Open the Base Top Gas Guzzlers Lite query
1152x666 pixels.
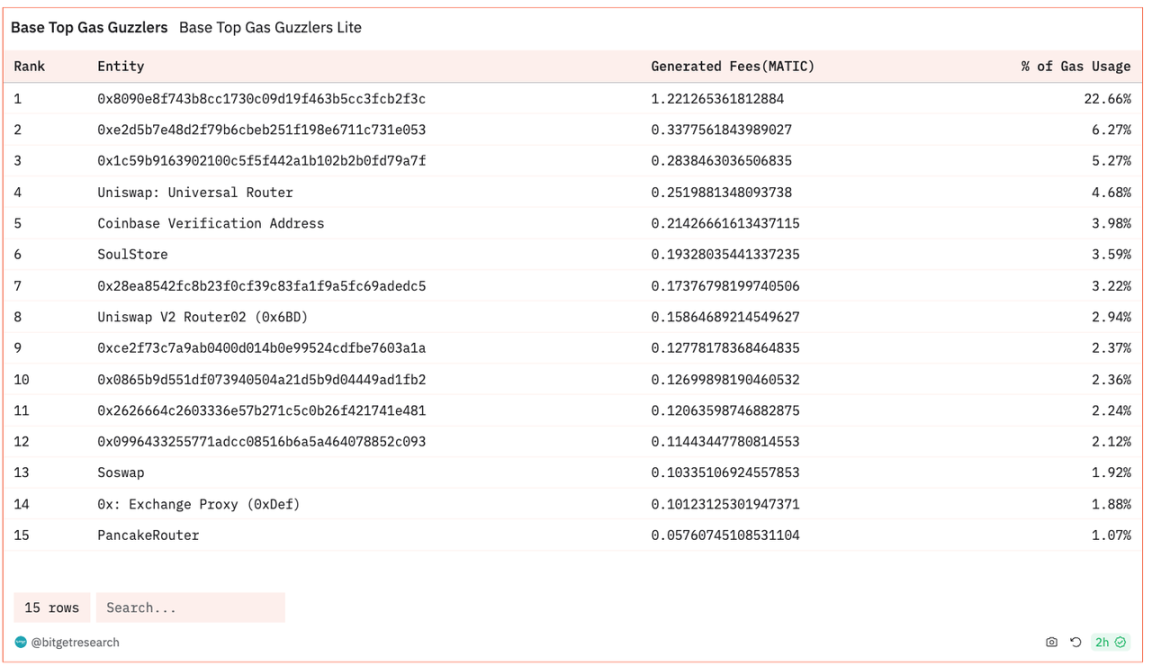pos(270,28)
